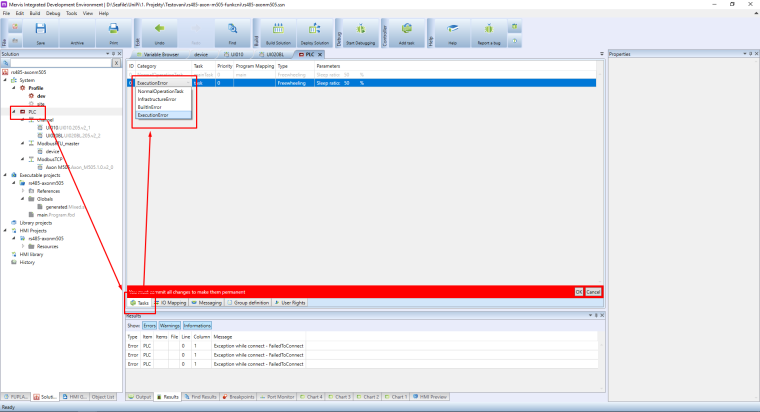Click the Print toolbar icon
The image size is (760, 412).
pyautogui.click(x=113, y=32)
